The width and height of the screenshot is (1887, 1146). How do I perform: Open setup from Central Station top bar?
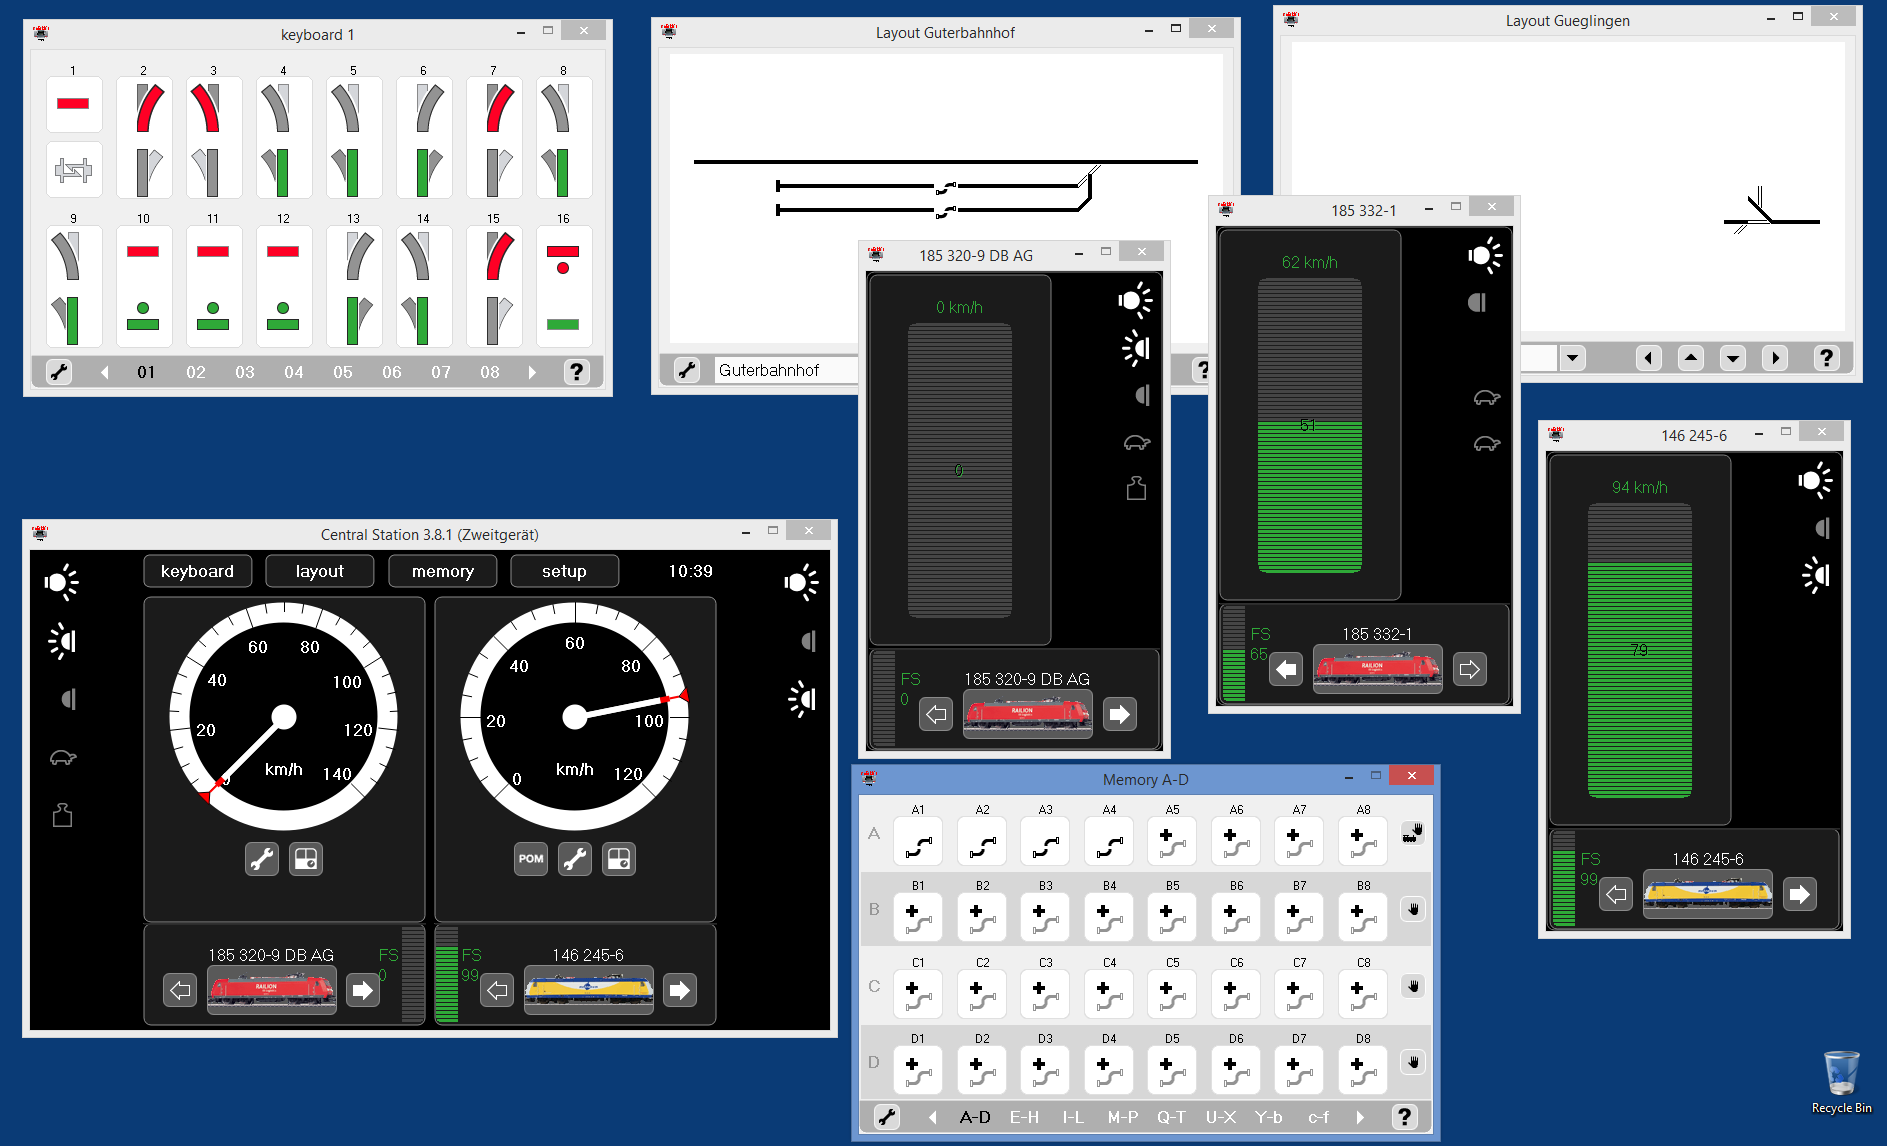click(565, 571)
